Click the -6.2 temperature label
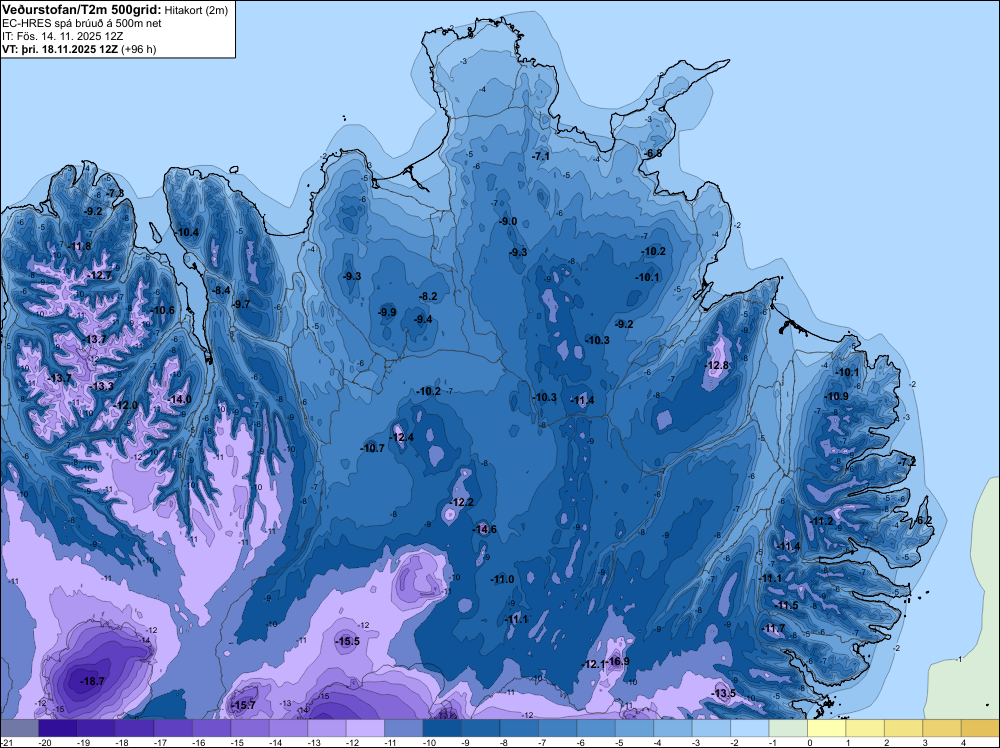Screen dimensions: 1000x748 923,520
